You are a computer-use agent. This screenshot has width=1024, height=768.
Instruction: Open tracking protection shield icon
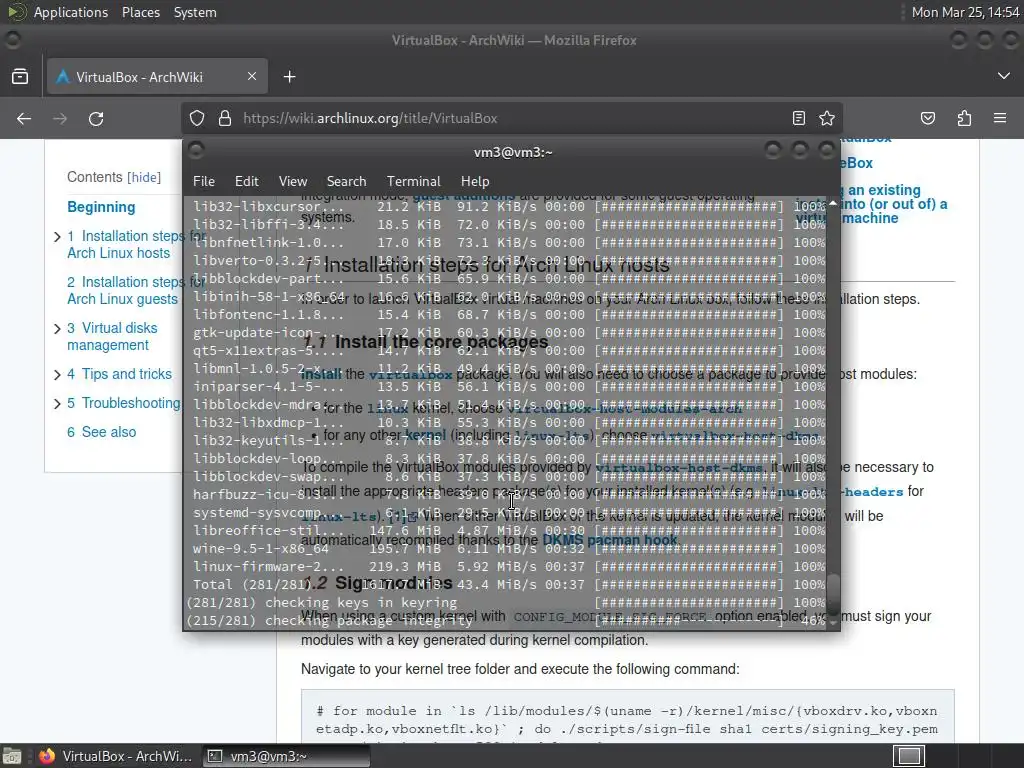coord(197,118)
